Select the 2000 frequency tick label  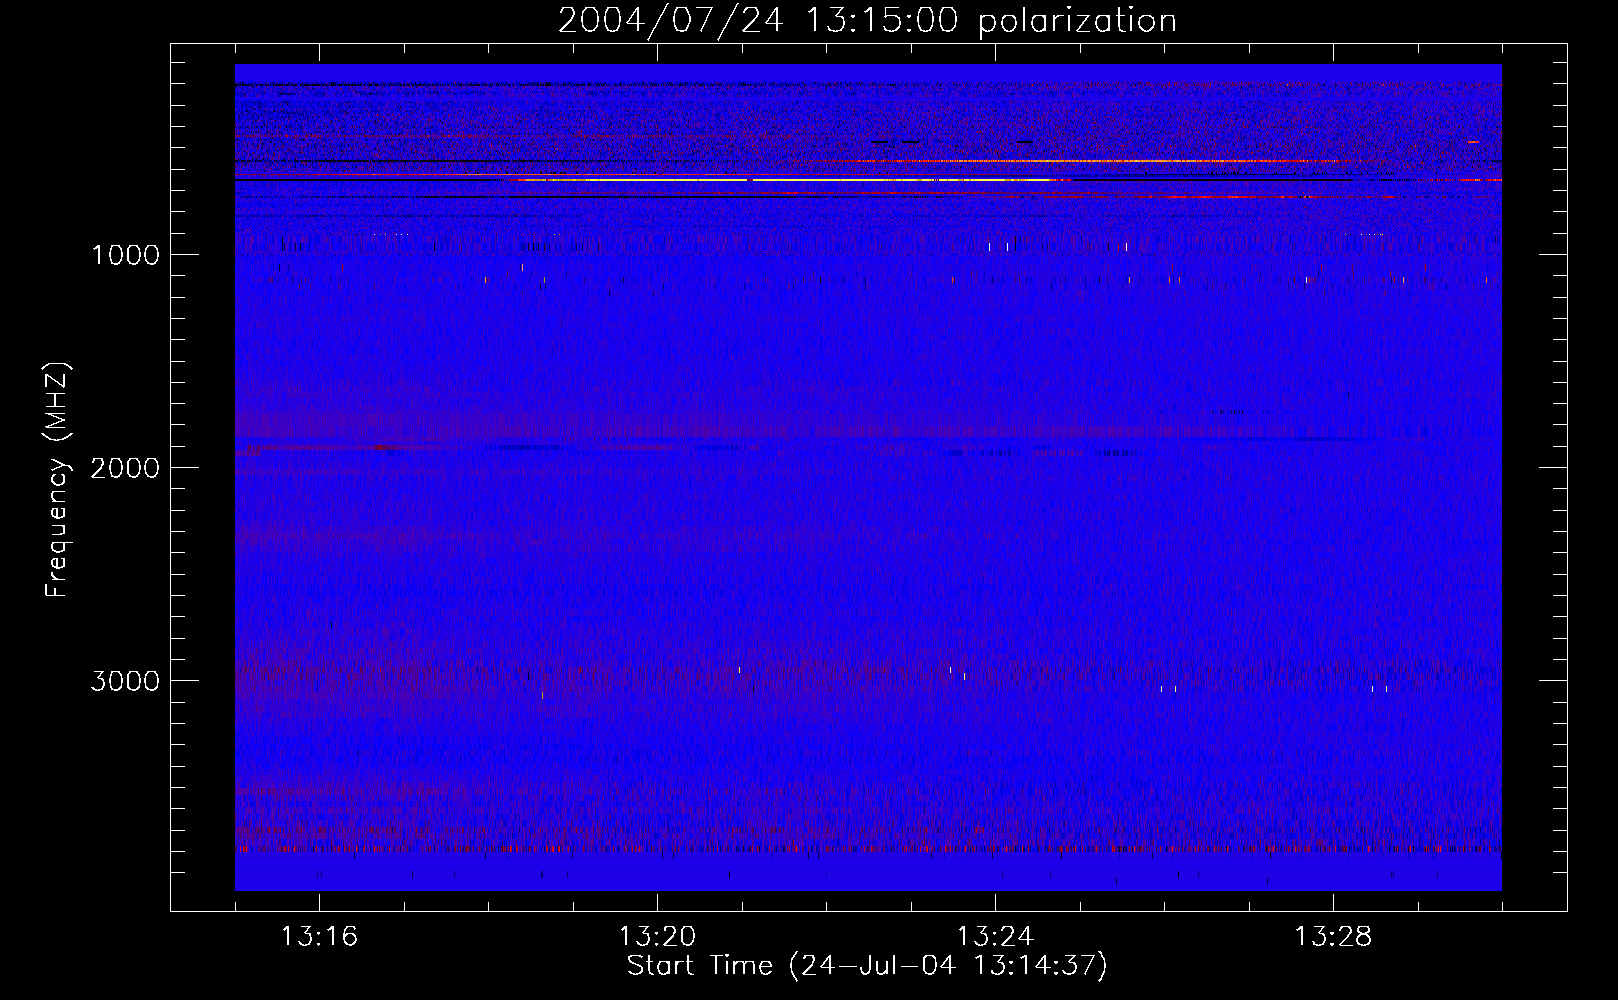(125, 468)
